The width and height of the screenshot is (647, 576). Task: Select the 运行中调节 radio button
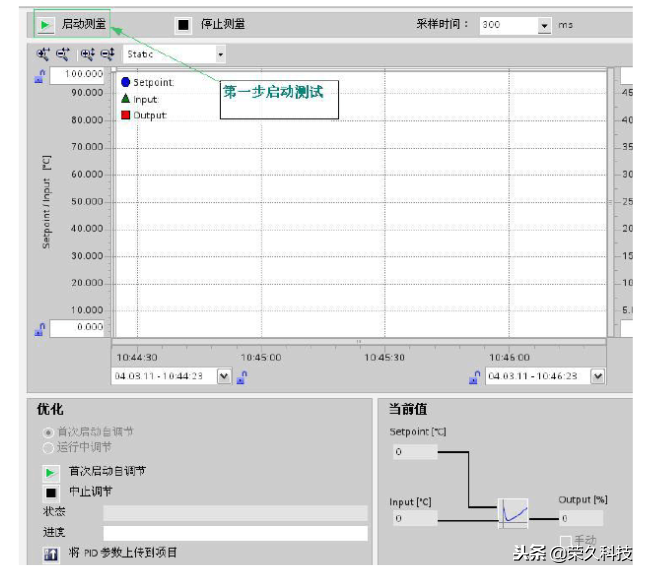tap(48, 447)
